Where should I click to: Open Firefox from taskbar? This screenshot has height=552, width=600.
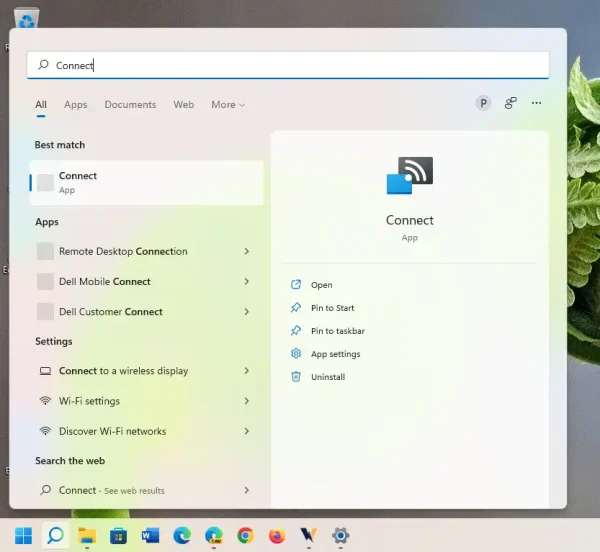(x=277, y=536)
